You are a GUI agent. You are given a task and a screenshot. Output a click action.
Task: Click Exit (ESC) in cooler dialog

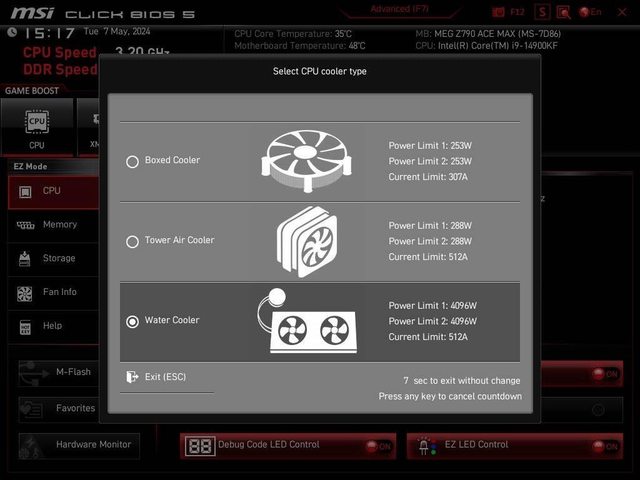(165, 377)
